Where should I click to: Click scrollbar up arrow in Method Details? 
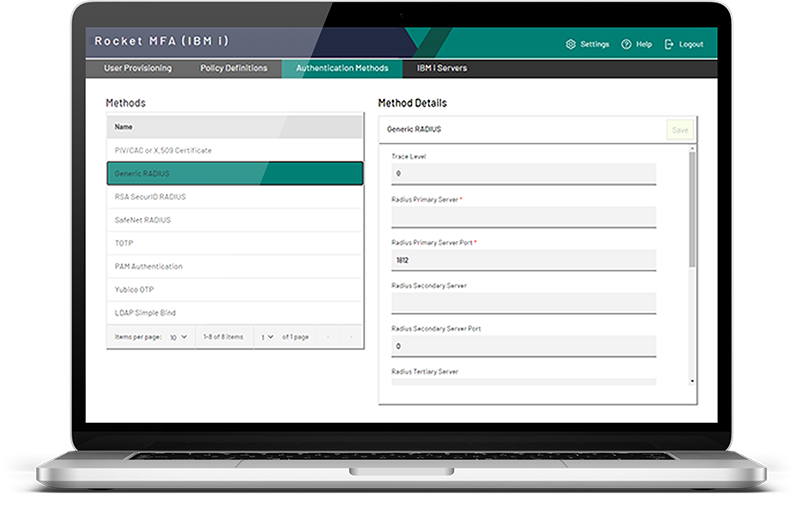point(692,149)
